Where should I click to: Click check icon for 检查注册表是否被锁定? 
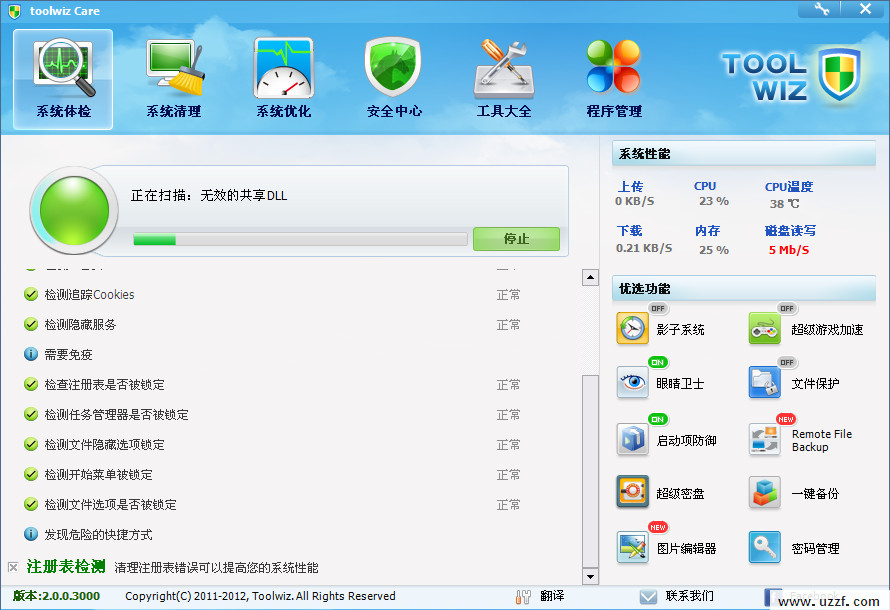pyautogui.click(x=31, y=385)
